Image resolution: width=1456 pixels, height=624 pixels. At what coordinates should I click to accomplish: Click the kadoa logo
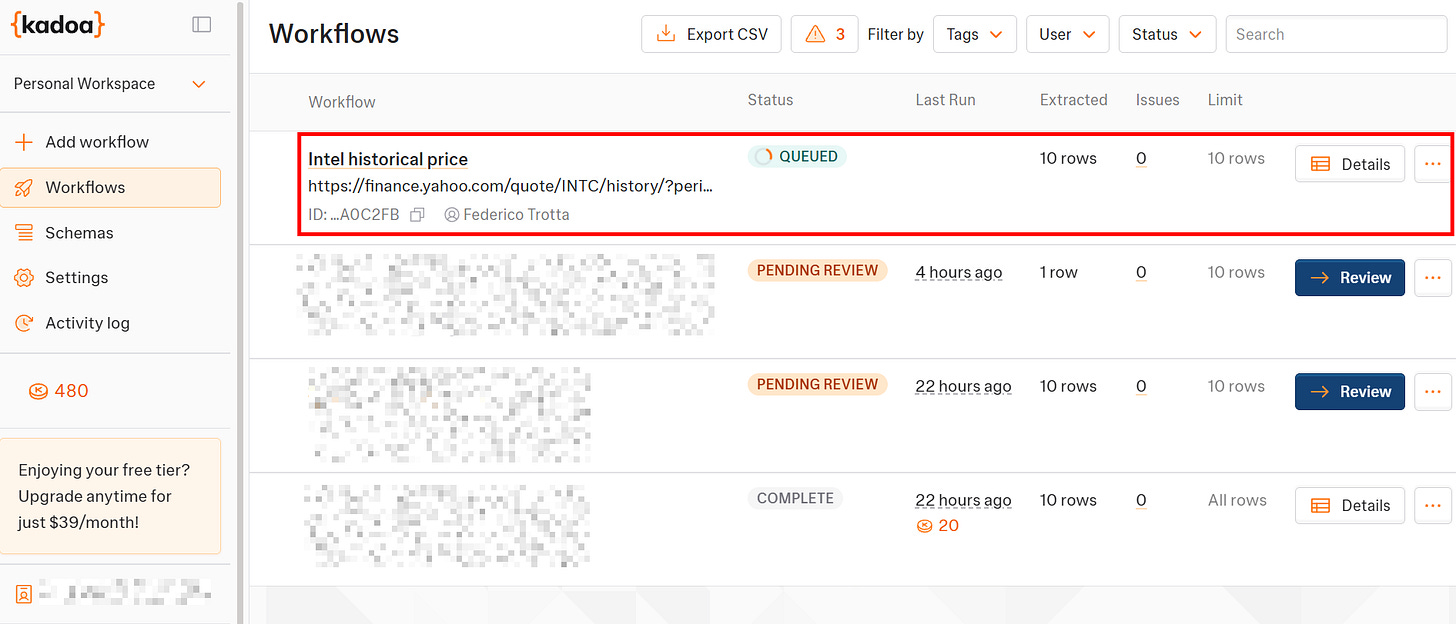coord(58,24)
